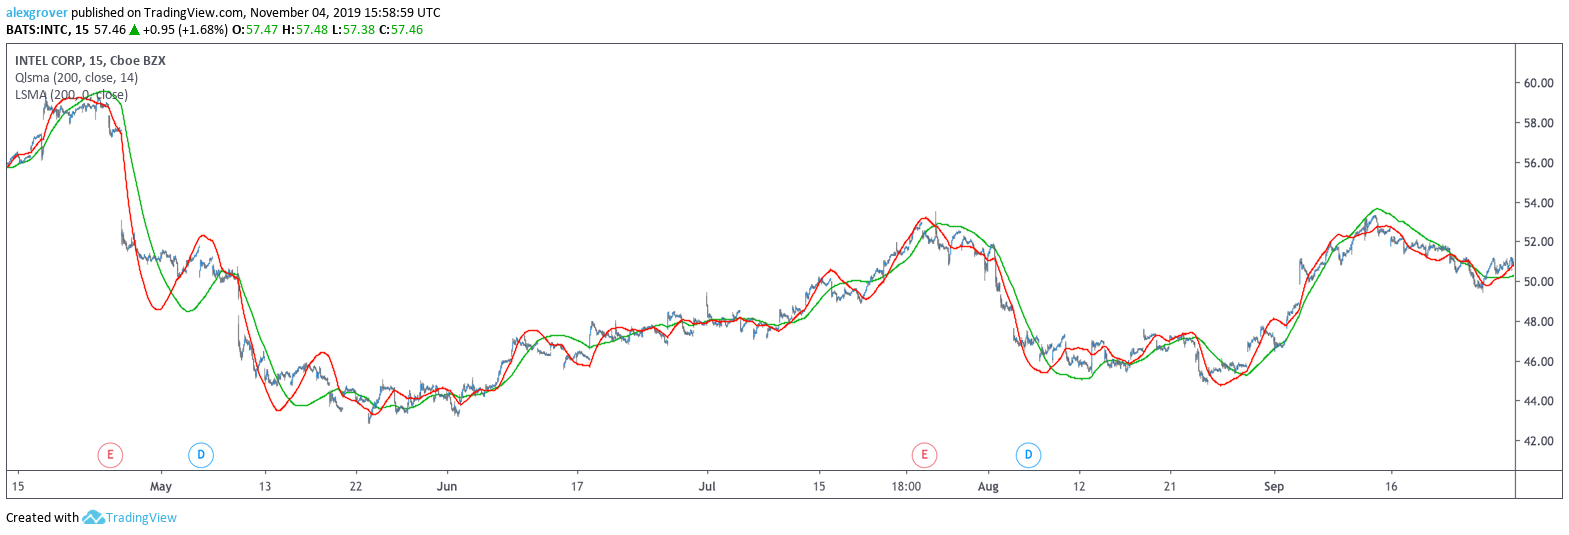The width and height of the screenshot is (1569, 535).
Task: Click the 56.00 price axis label
Action: 1538,163
